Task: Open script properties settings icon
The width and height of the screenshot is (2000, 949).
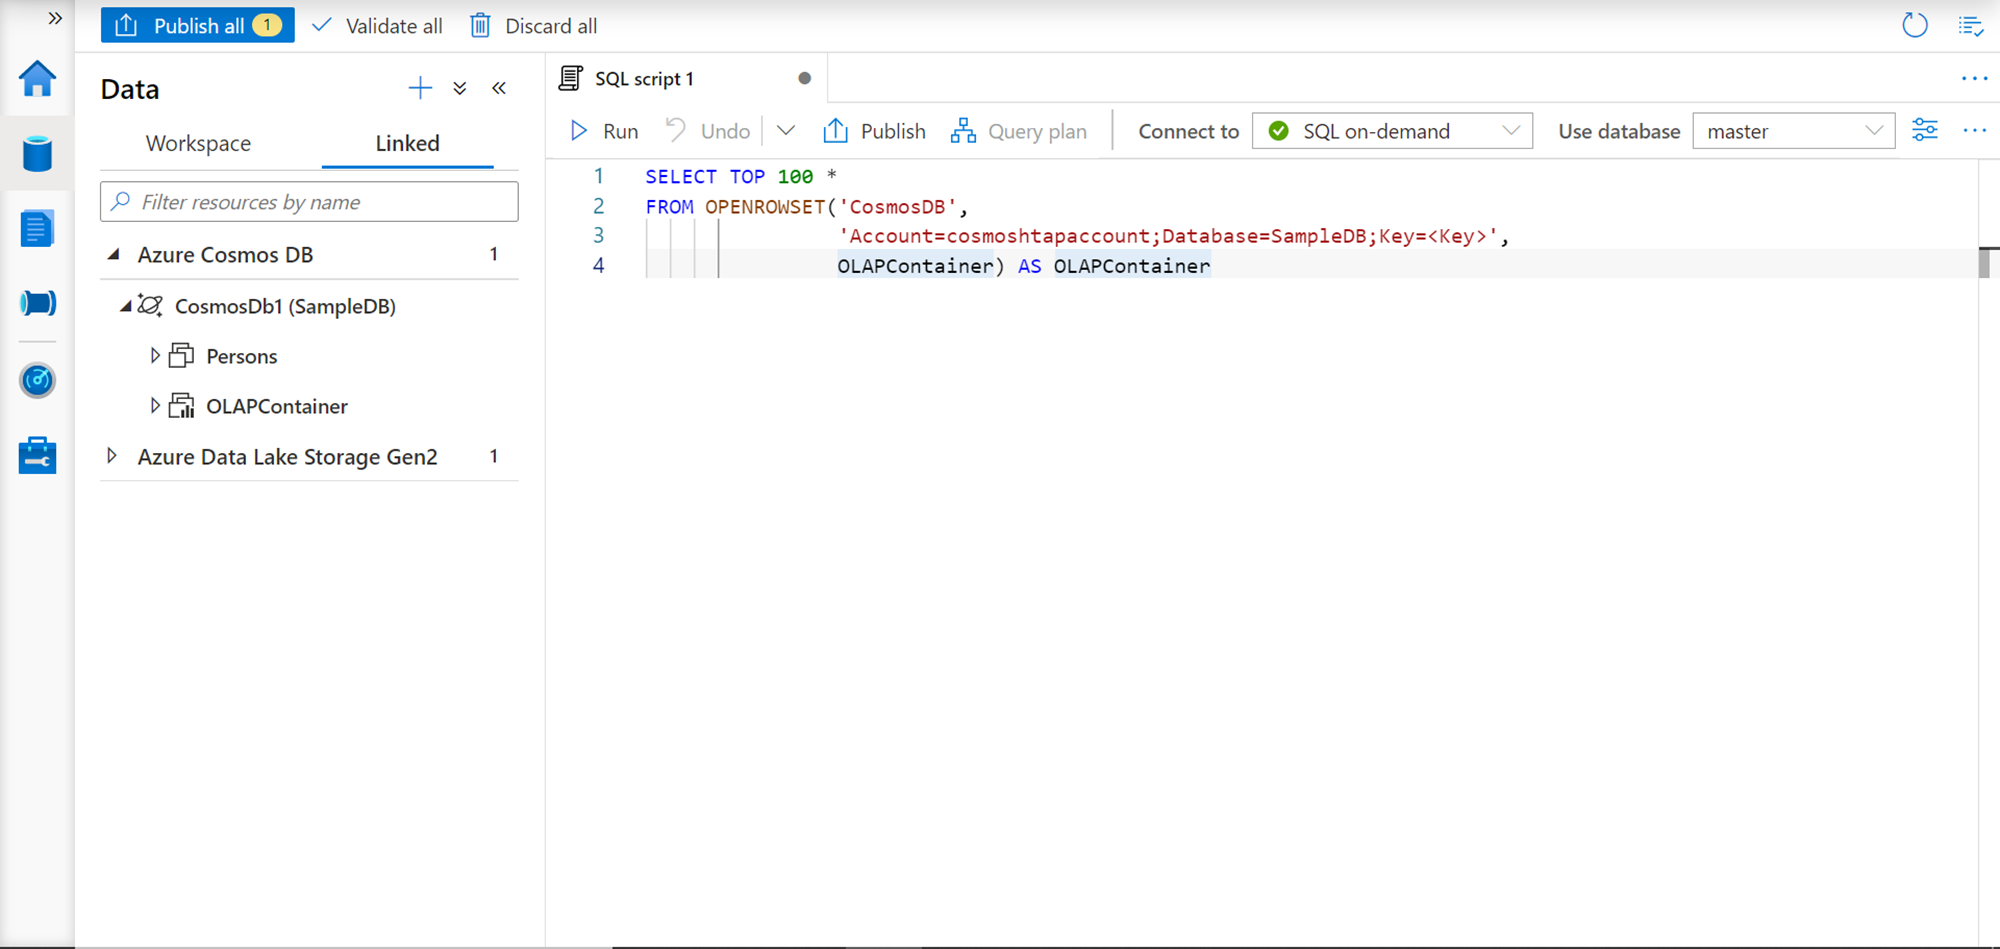Action: pyautogui.click(x=1925, y=130)
